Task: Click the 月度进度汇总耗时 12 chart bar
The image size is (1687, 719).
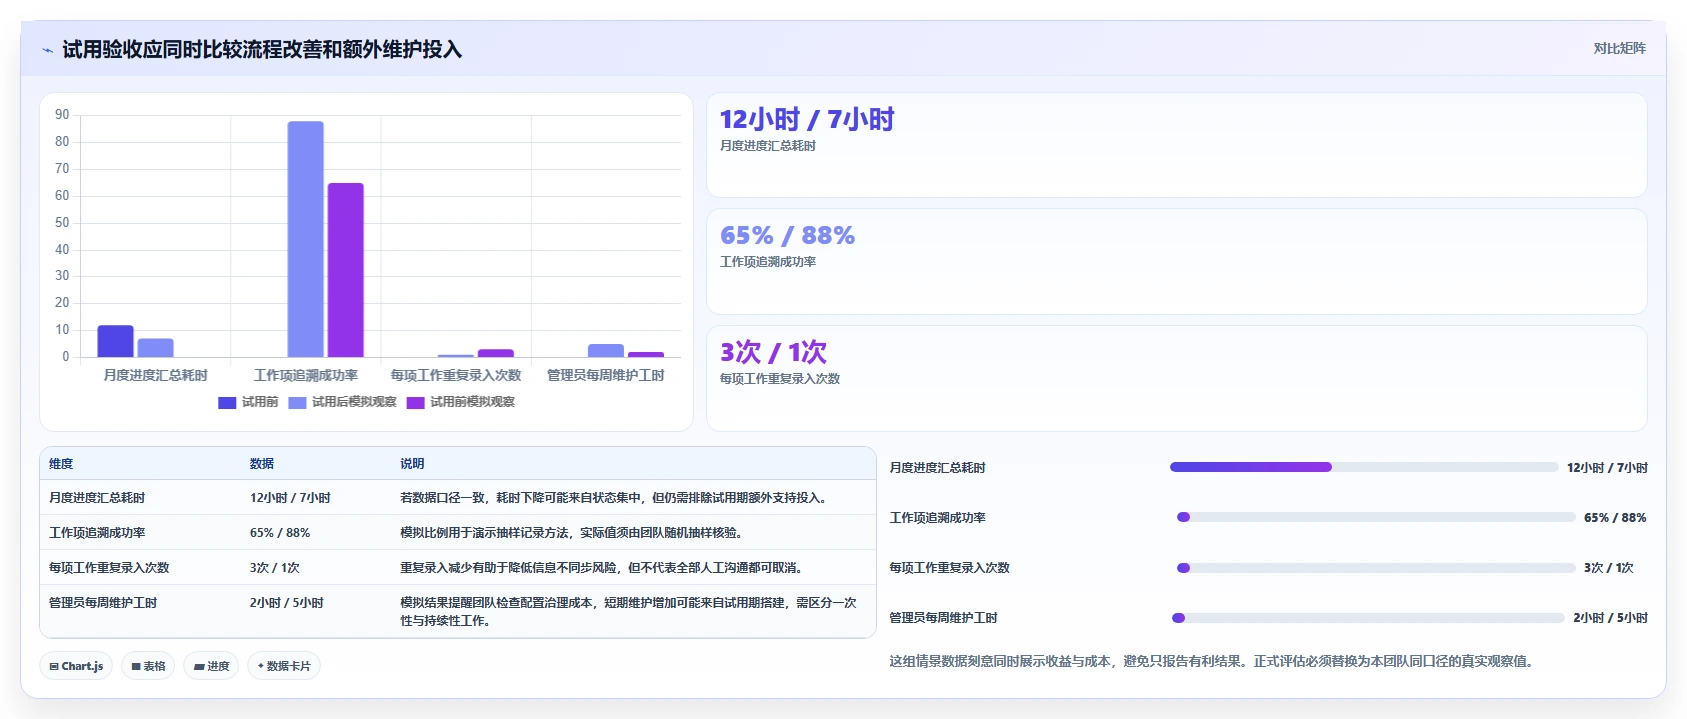Action: tap(115, 341)
